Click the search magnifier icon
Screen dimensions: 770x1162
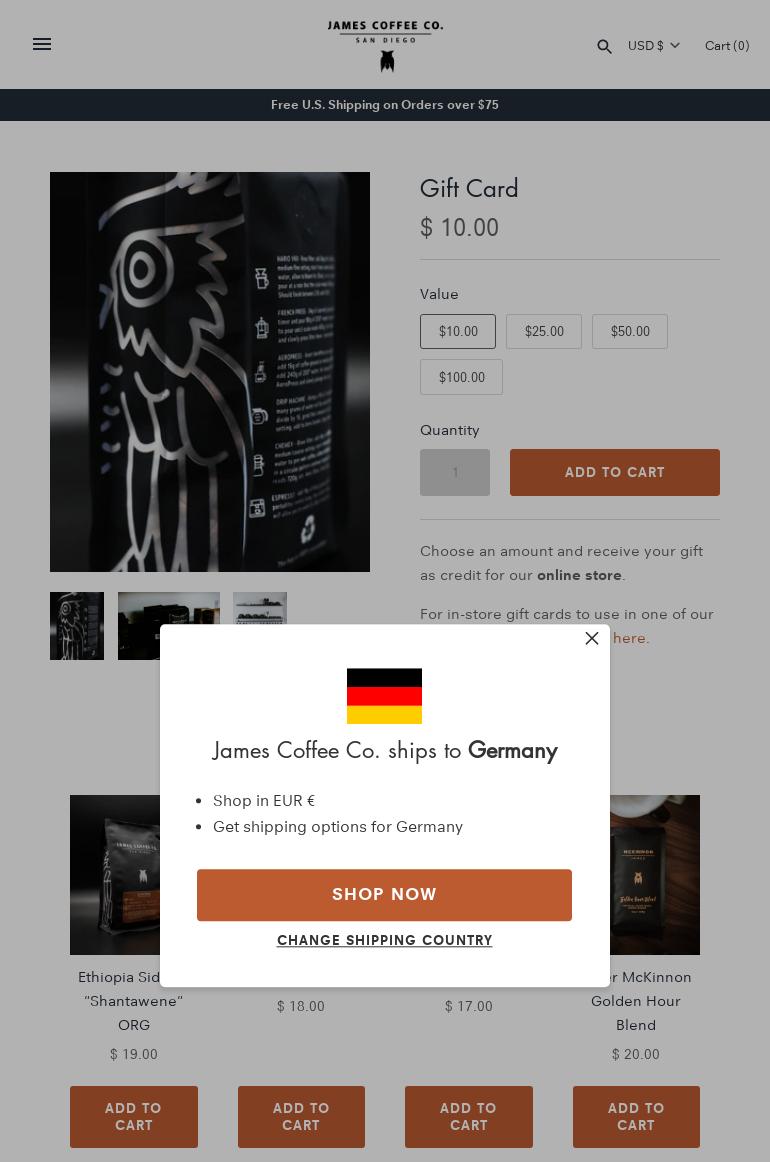[x=604, y=47]
